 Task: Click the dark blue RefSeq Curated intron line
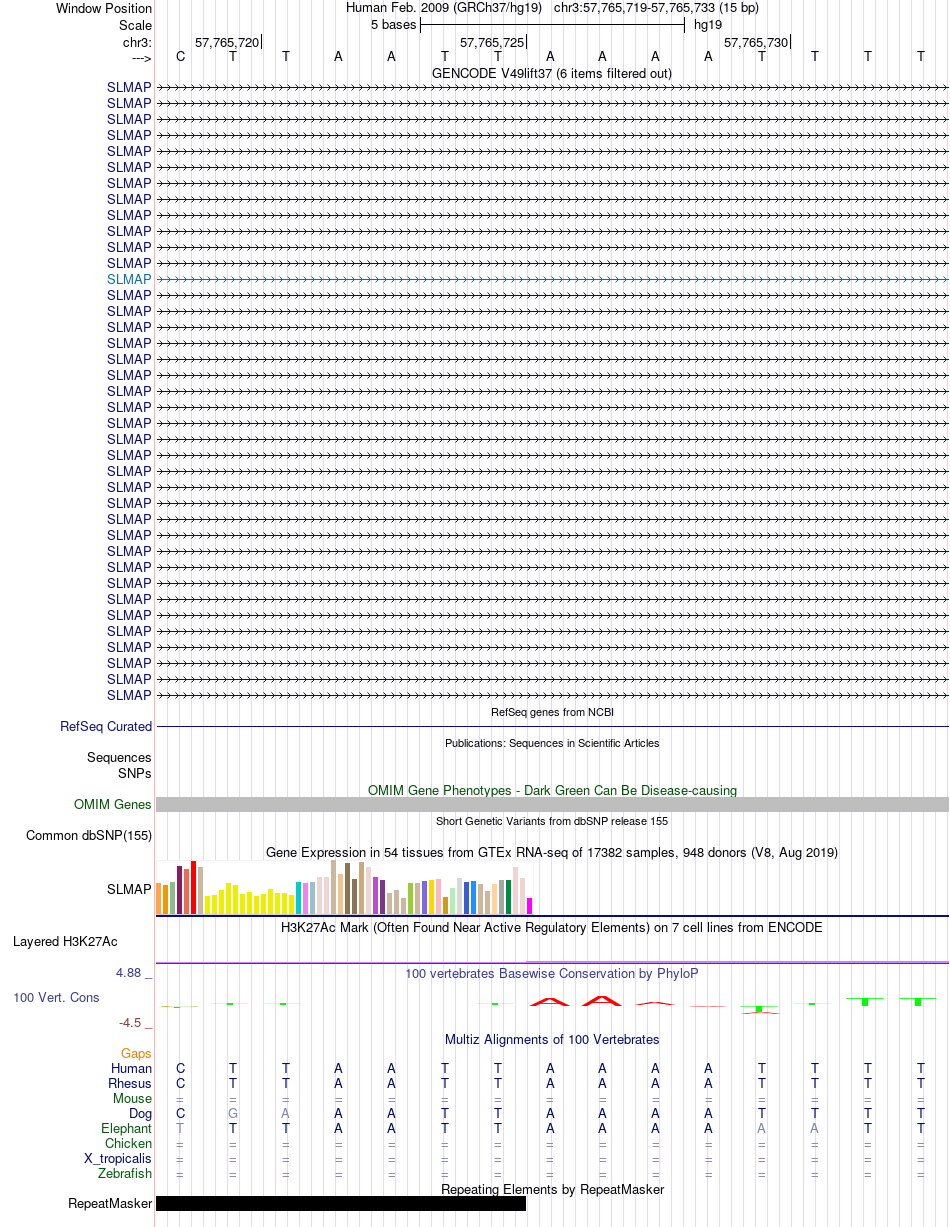click(552, 727)
